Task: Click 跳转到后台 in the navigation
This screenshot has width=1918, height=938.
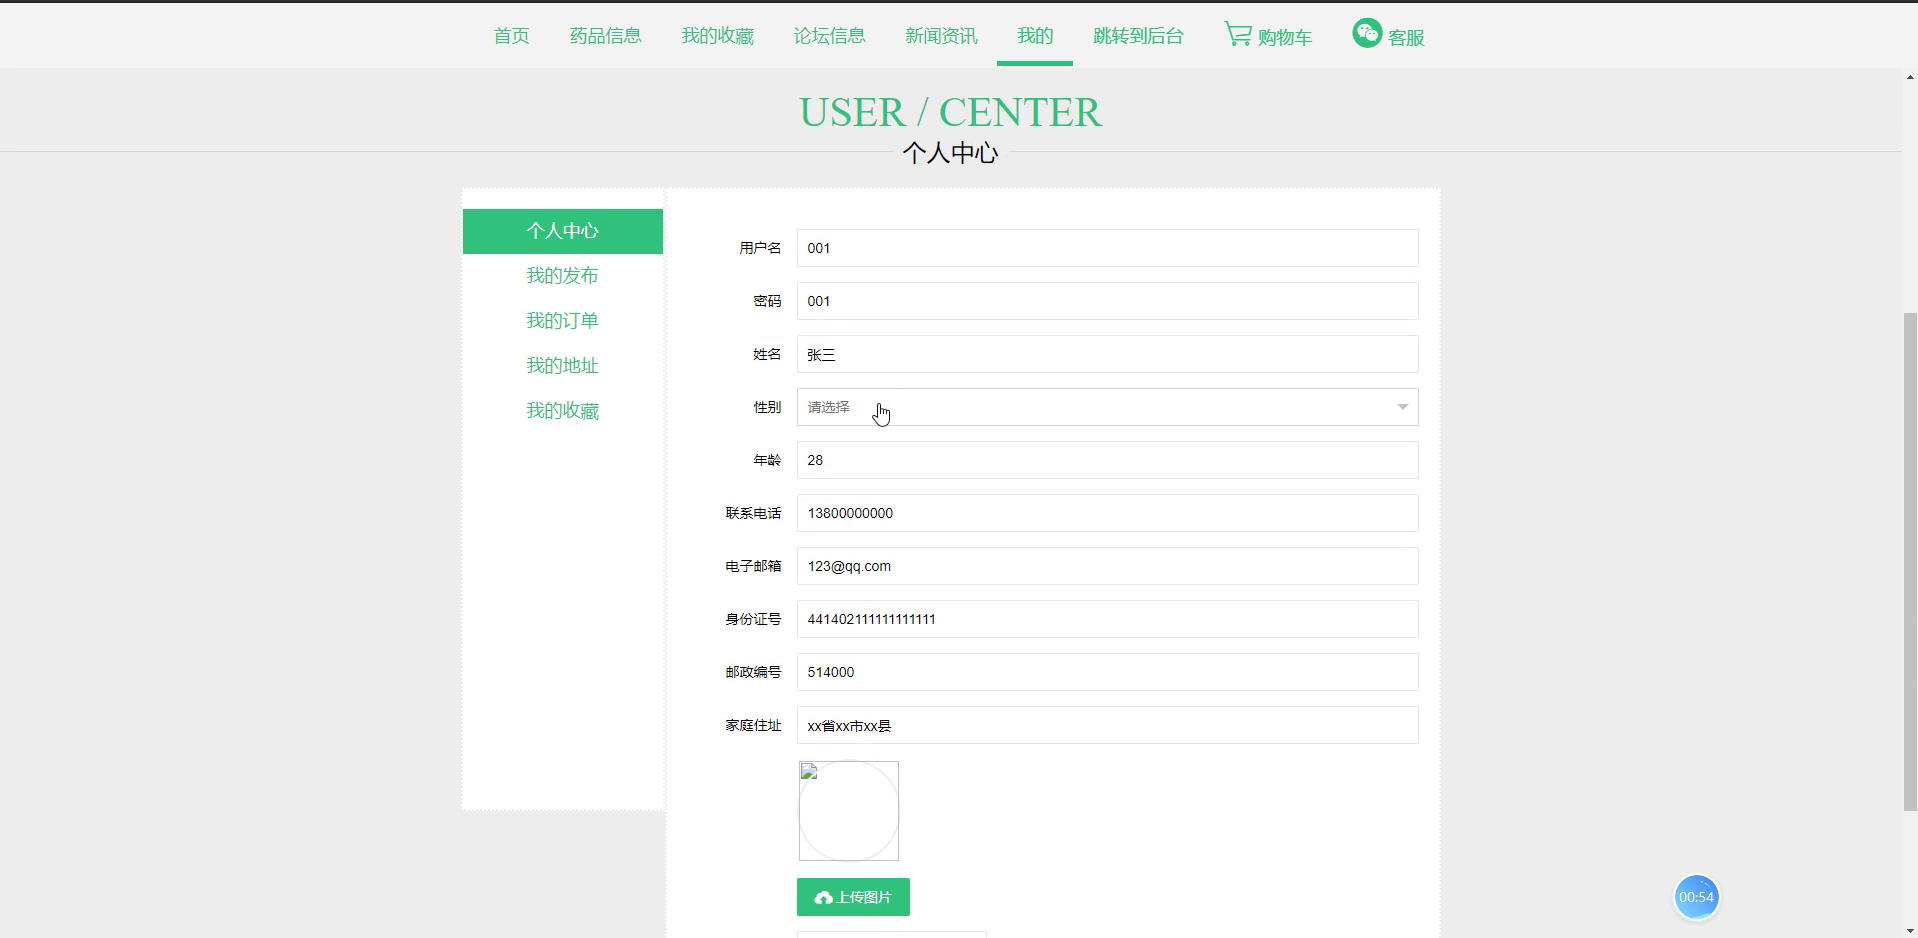Action: [x=1138, y=36]
